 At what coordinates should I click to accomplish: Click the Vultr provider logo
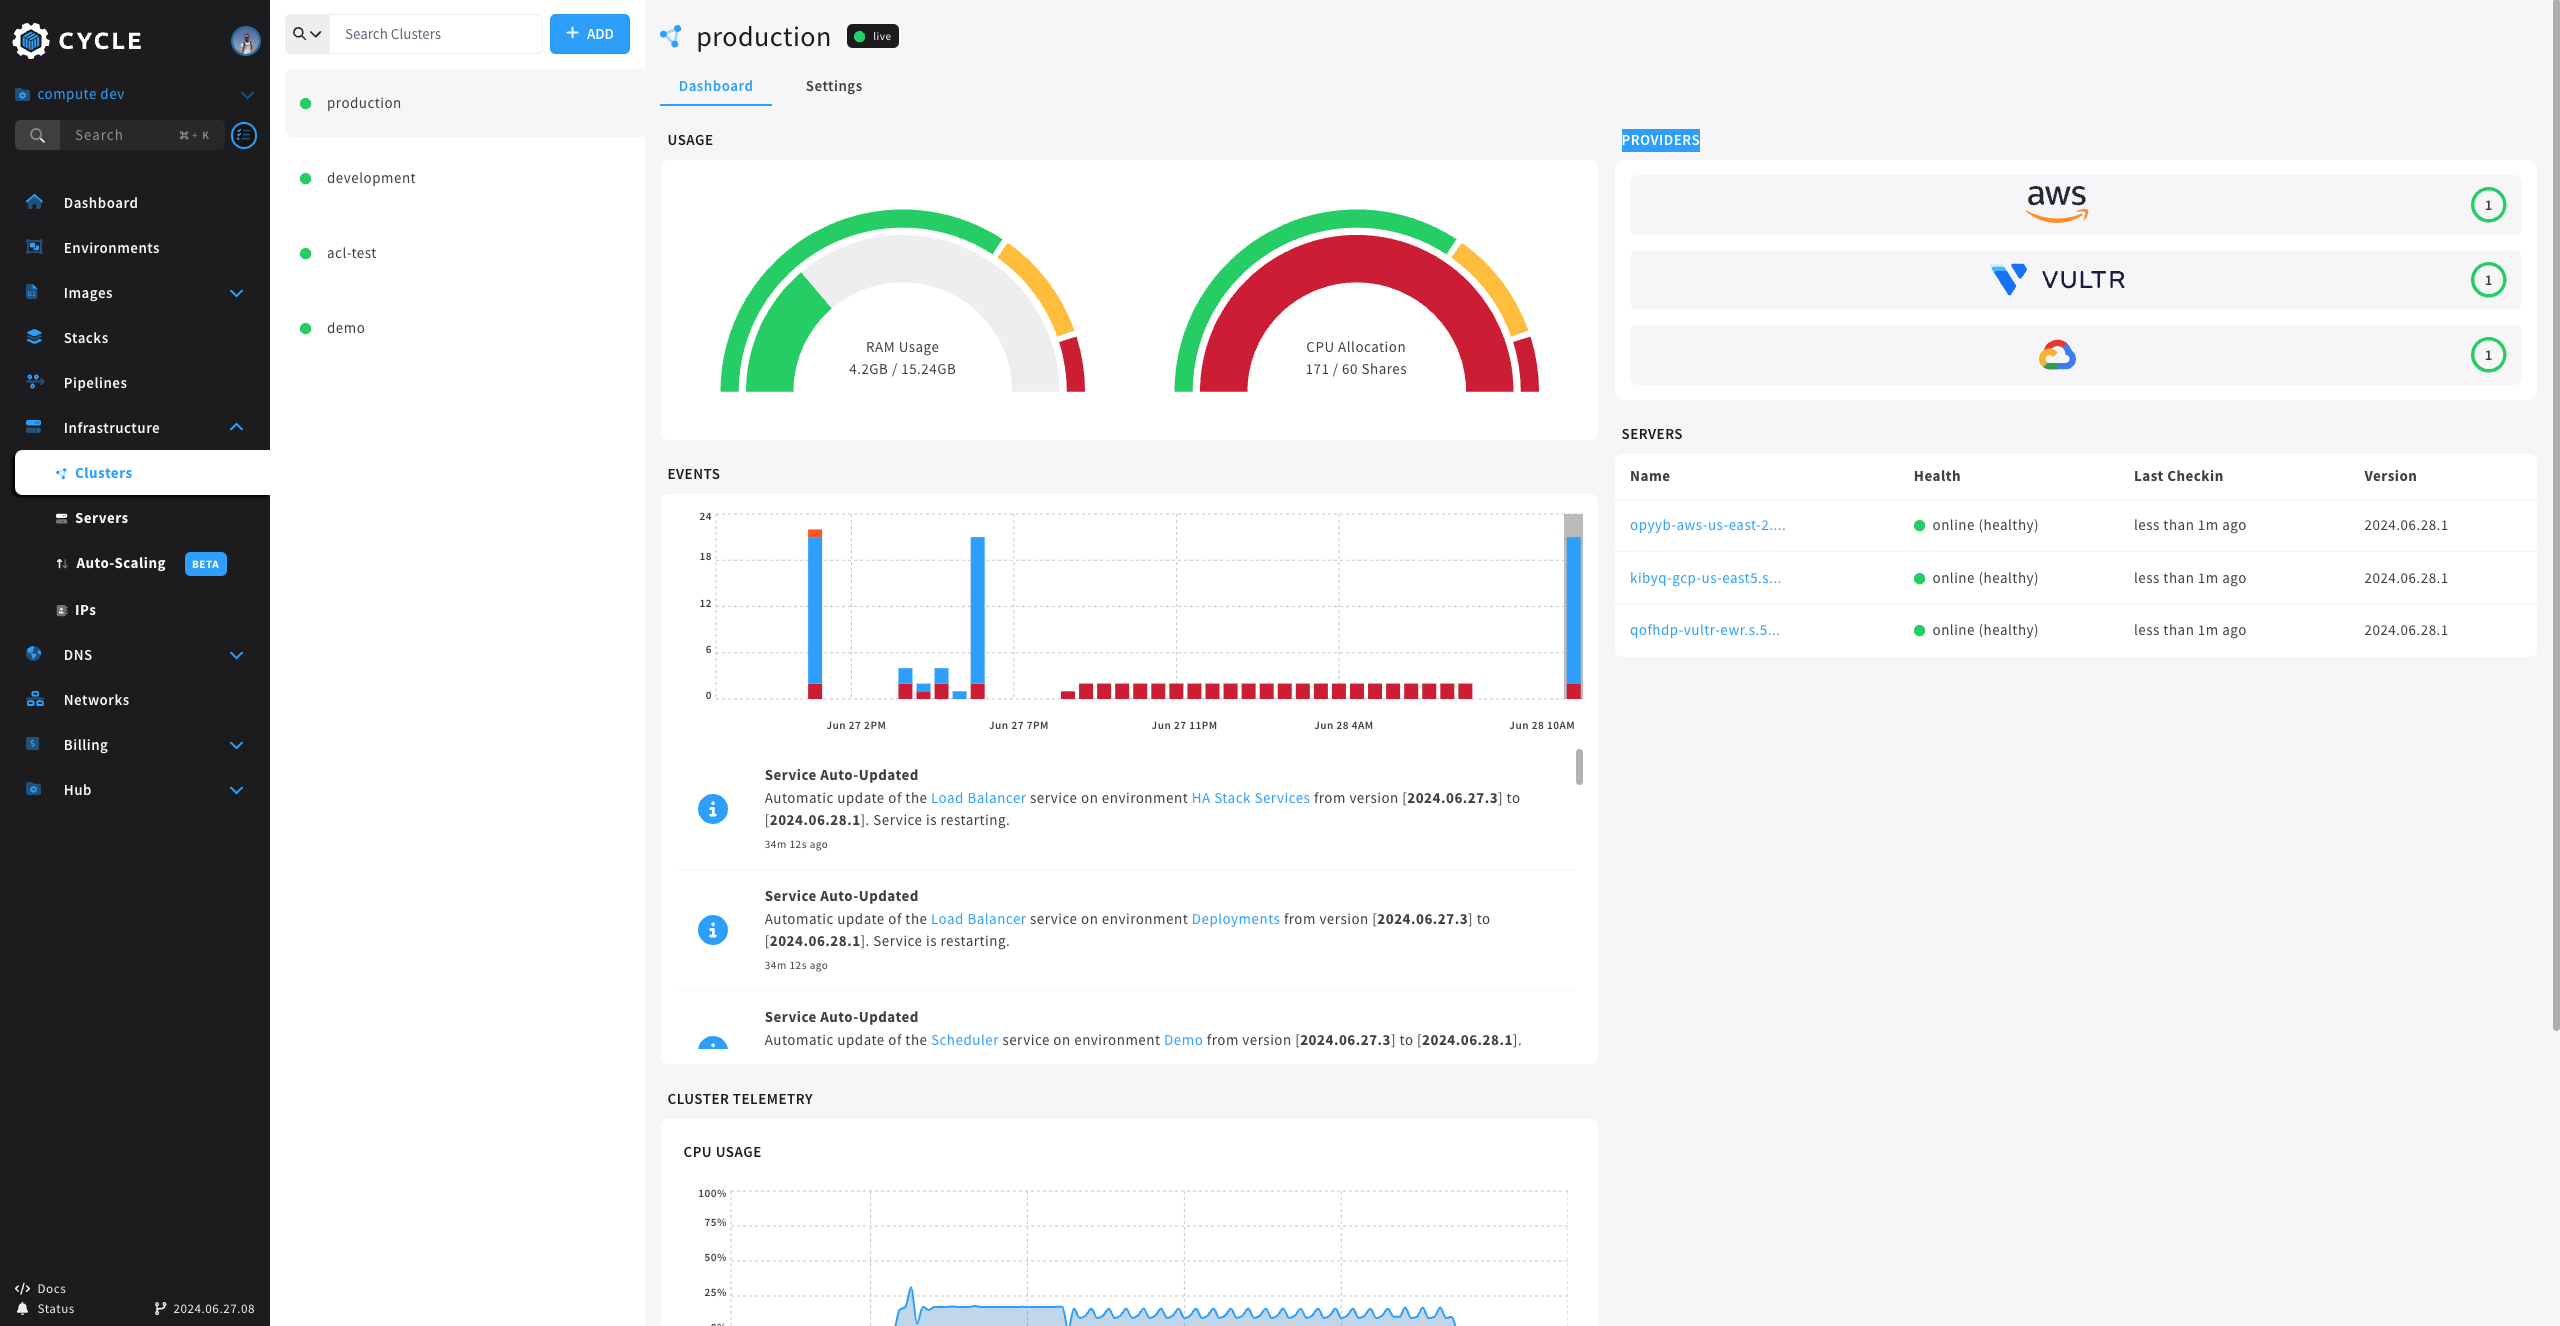tap(2057, 280)
